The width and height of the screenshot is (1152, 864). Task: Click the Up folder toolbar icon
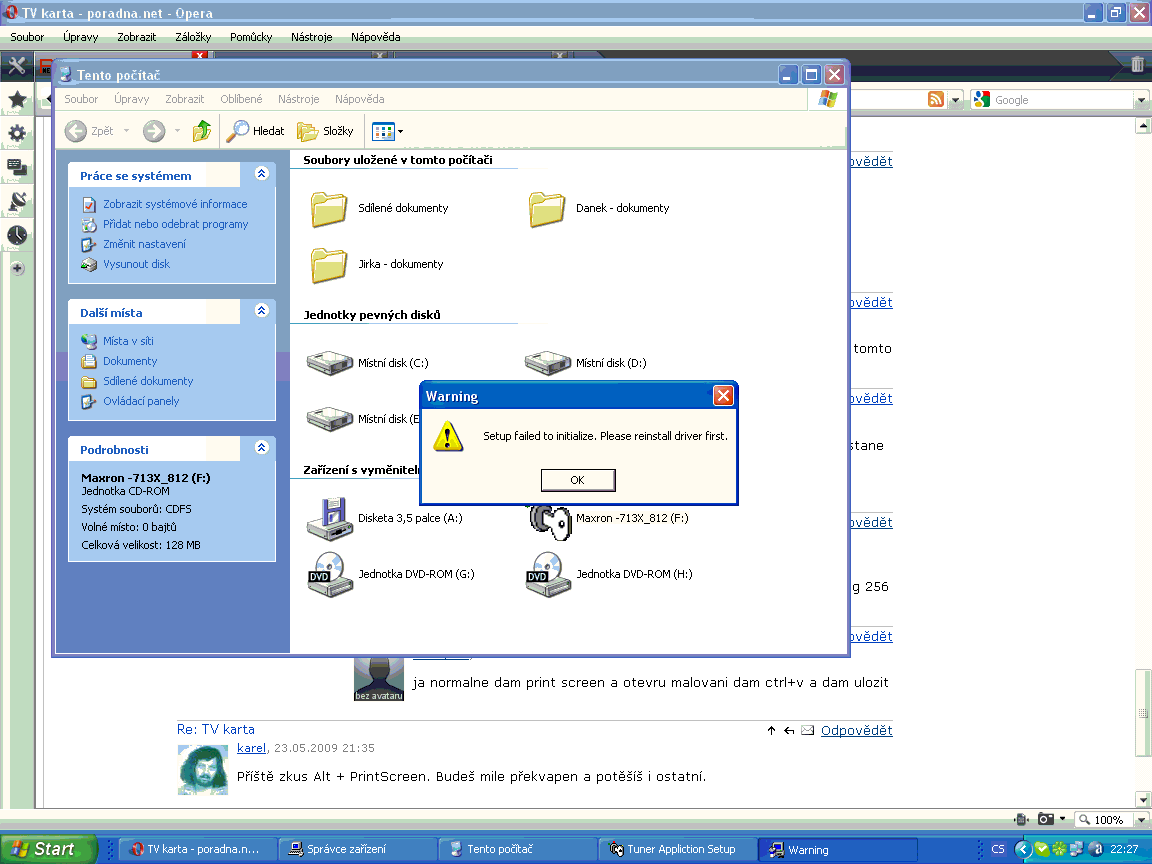[x=201, y=131]
